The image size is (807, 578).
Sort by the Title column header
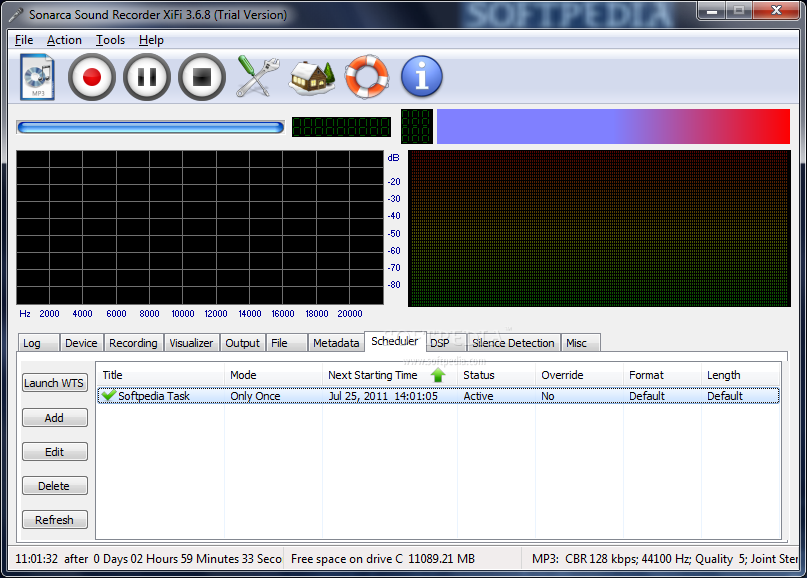click(x=161, y=375)
